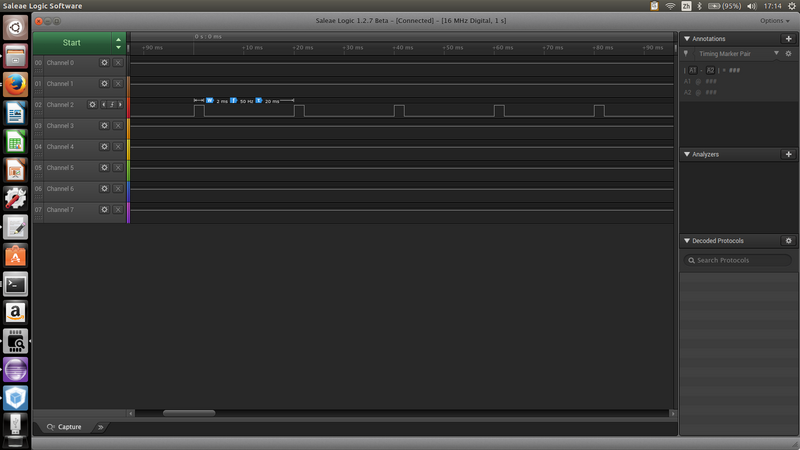Select the Capture tab
The width and height of the screenshot is (800, 450).
[x=64, y=427]
